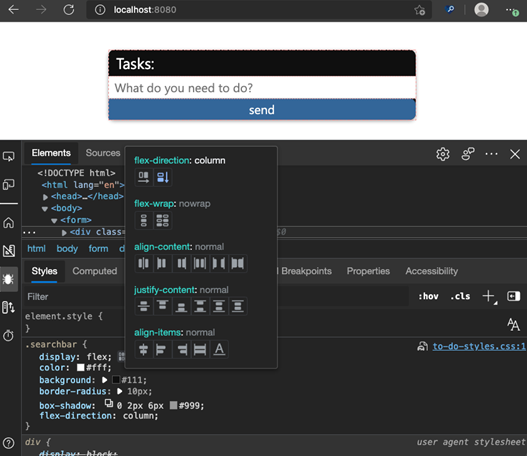
Task: Click the blue send button
Action: [262, 110]
